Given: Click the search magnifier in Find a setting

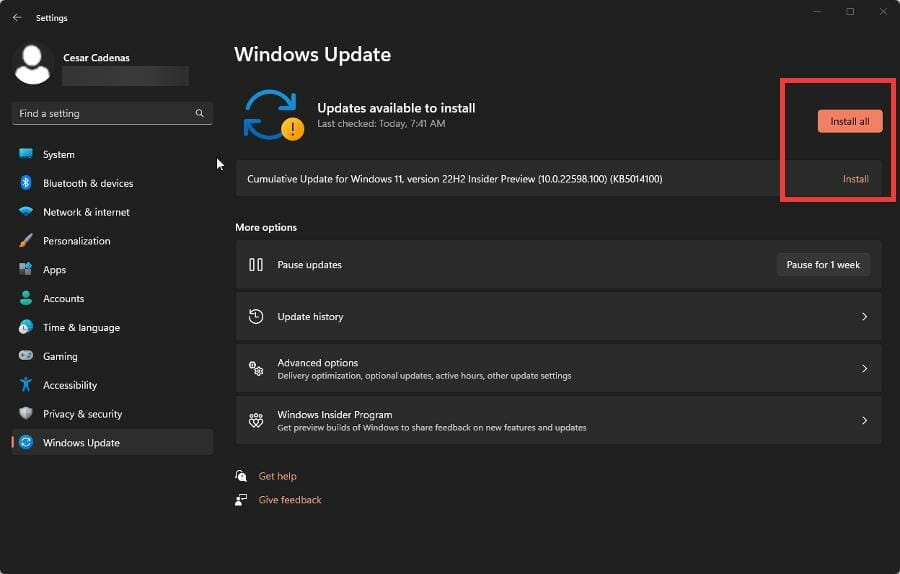Looking at the screenshot, I should tap(199, 113).
